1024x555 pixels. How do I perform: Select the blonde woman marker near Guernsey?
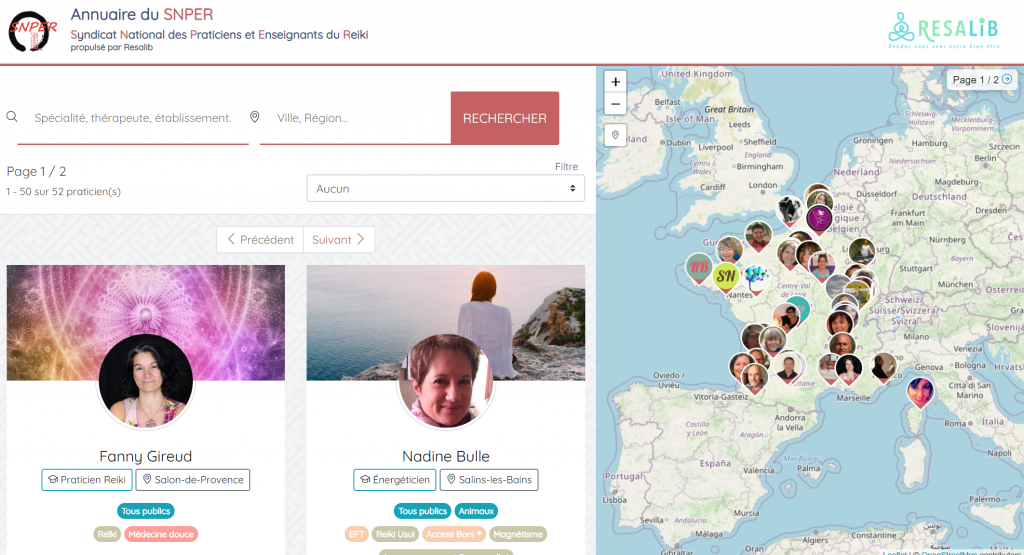729,250
